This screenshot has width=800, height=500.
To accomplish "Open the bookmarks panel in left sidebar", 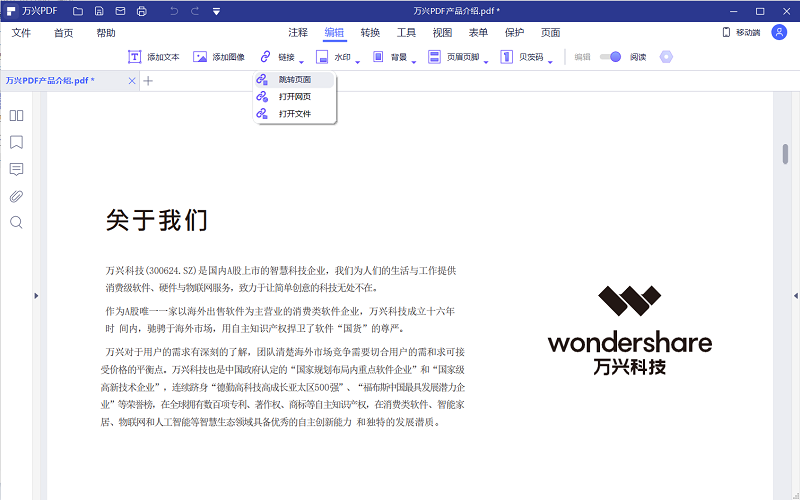I will tap(16, 142).
